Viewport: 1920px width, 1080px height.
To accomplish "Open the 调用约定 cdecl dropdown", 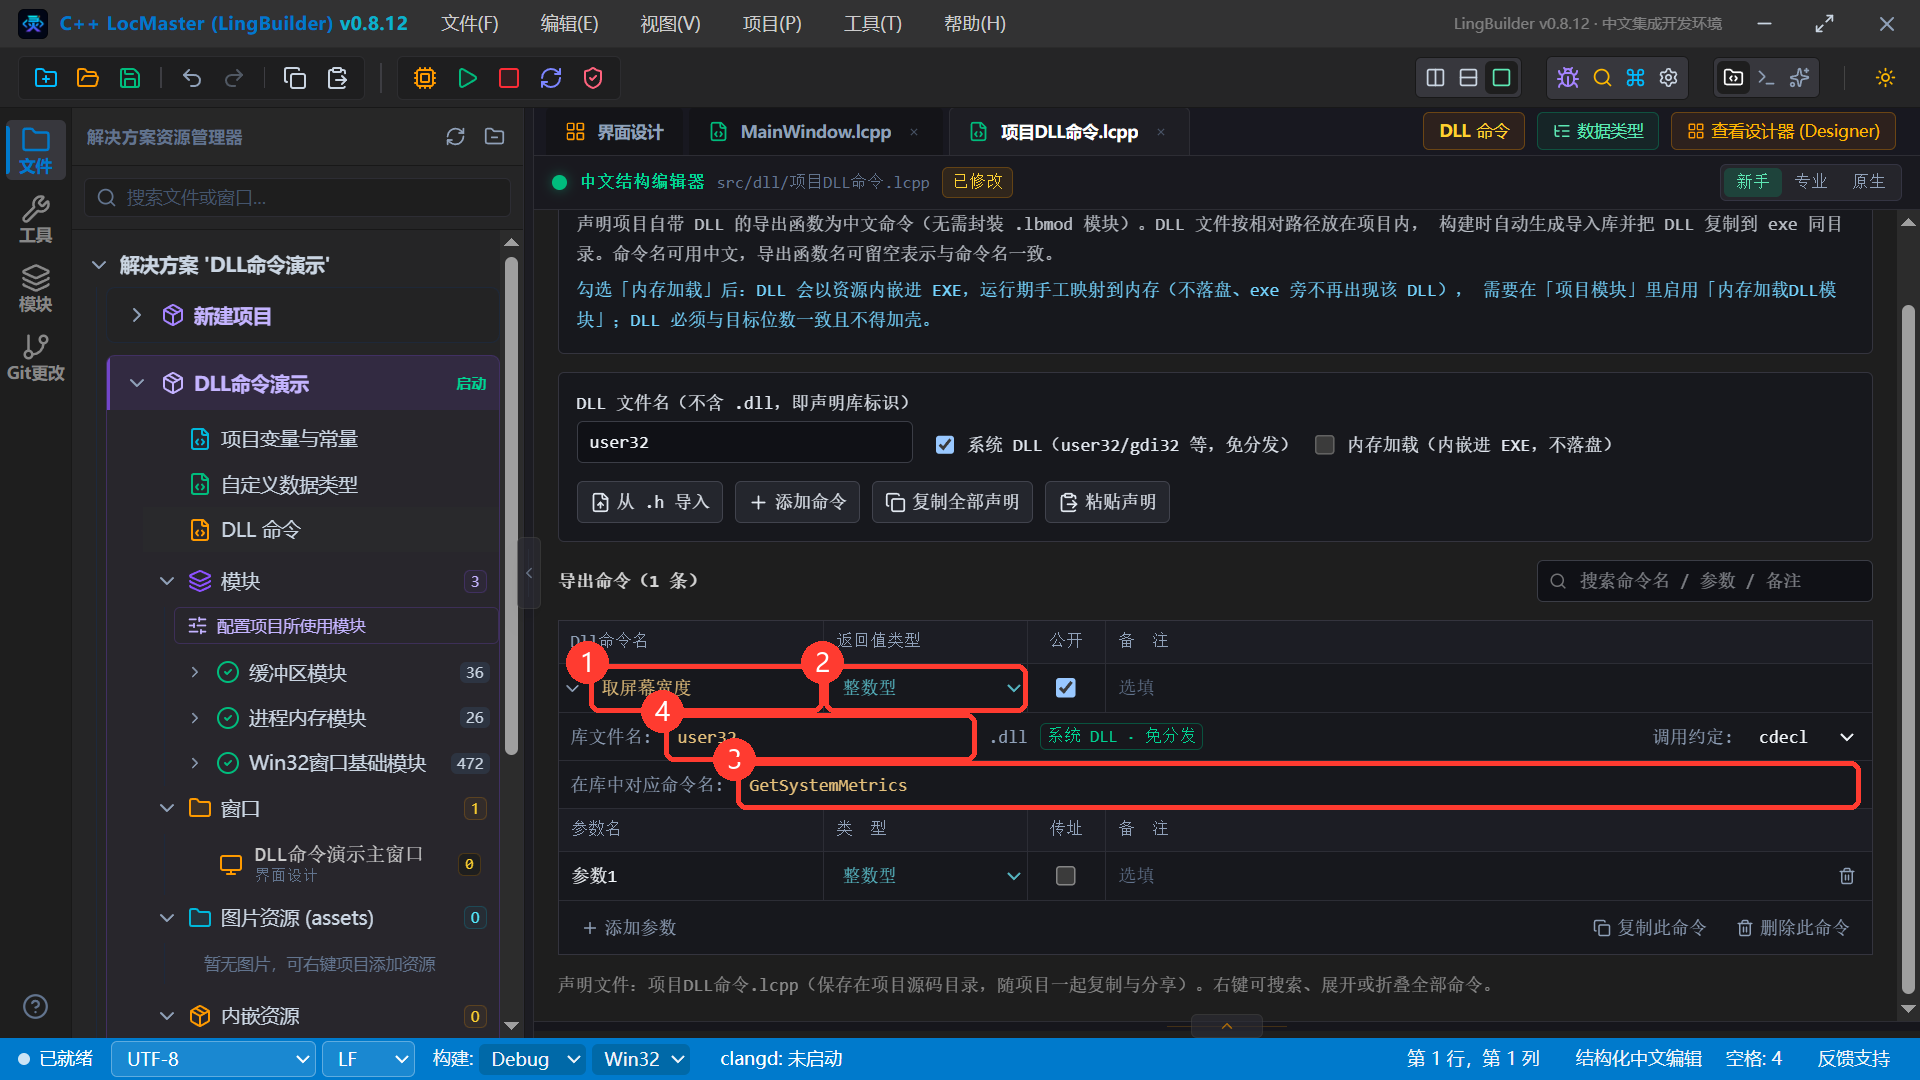I will click(1806, 737).
